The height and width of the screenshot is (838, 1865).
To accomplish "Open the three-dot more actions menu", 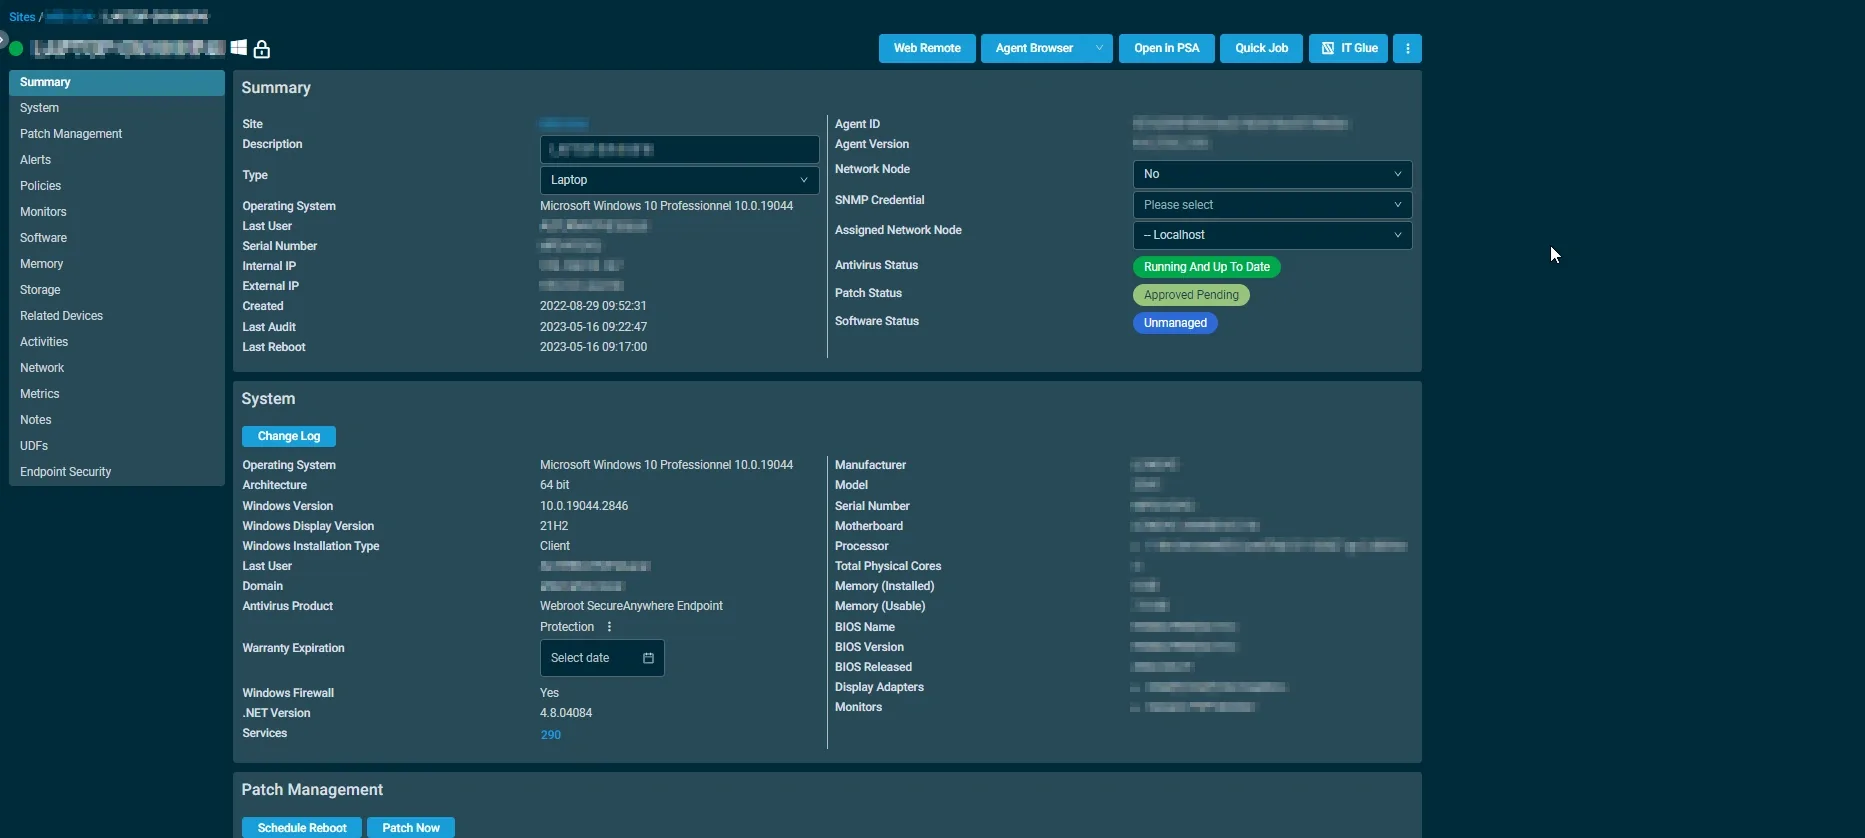I will click(x=1407, y=48).
